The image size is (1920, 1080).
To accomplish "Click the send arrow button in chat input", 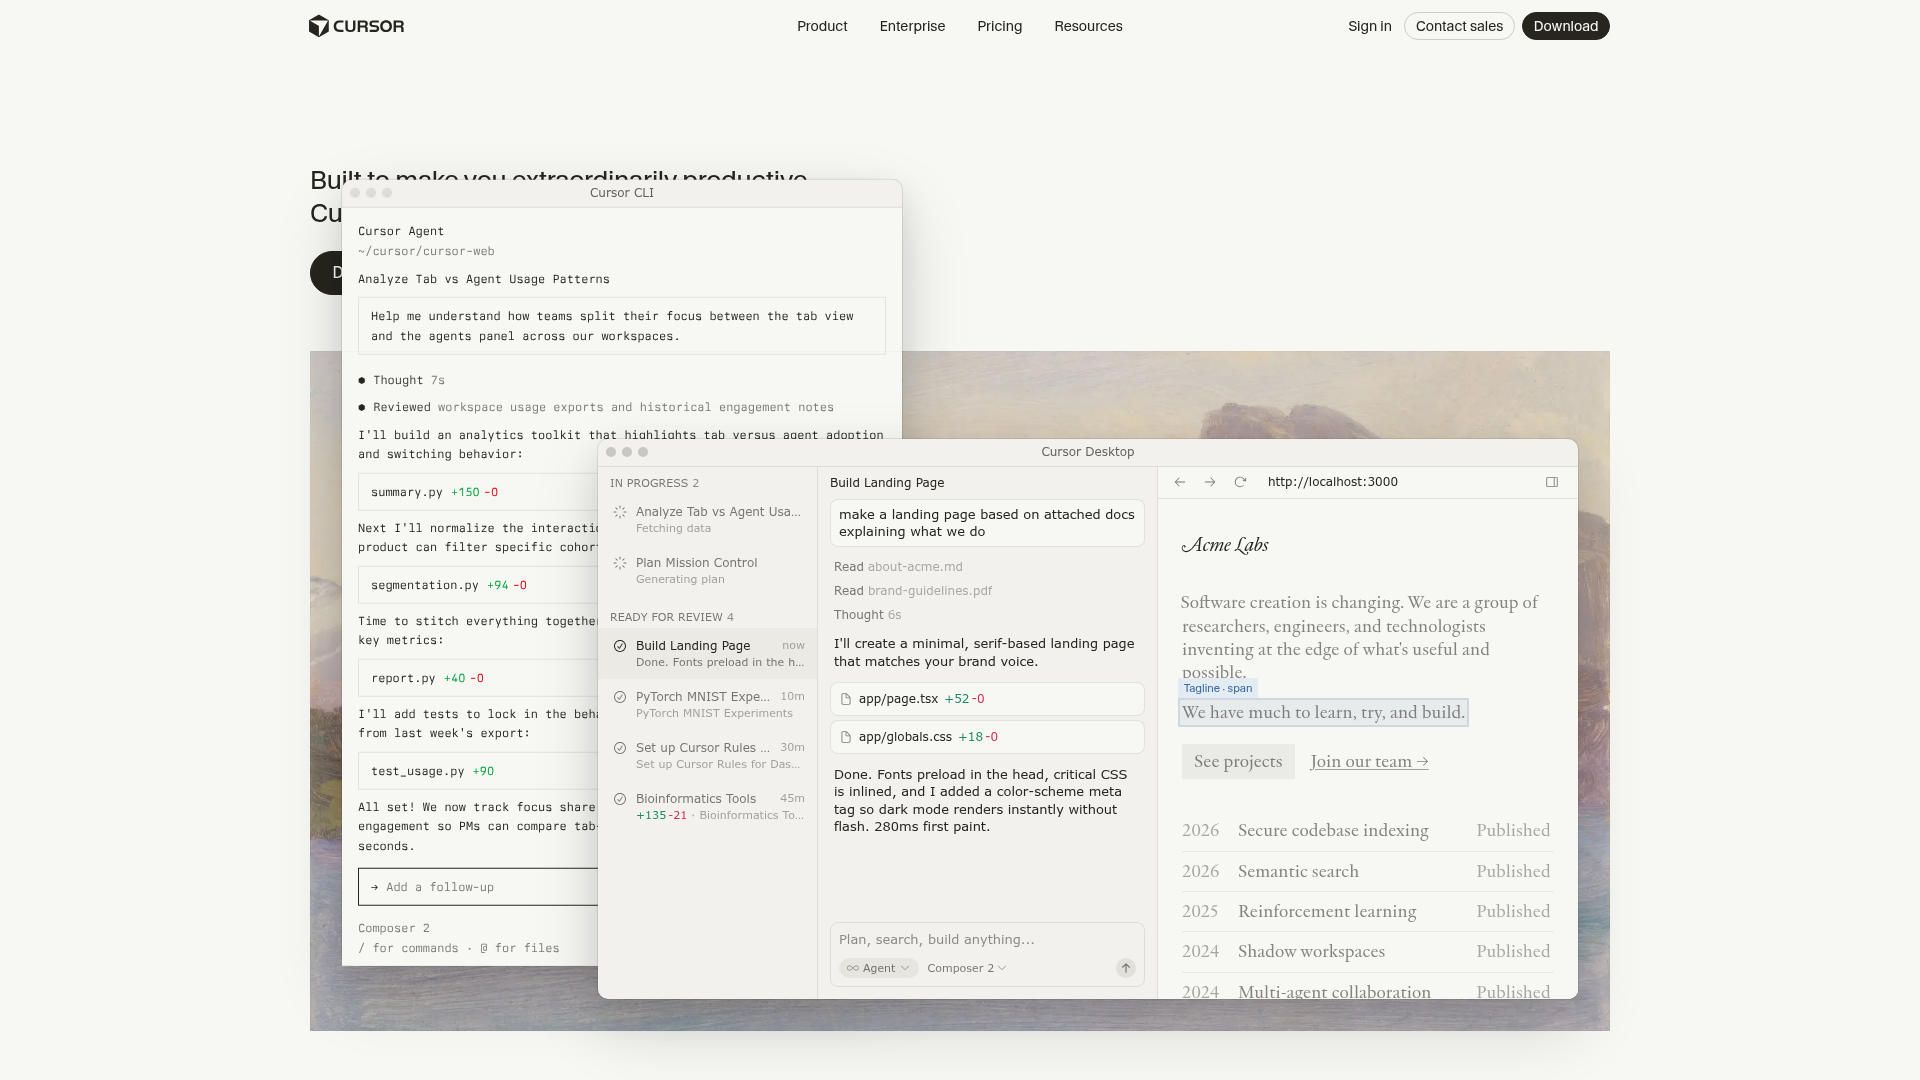I will (x=1126, y=968).
